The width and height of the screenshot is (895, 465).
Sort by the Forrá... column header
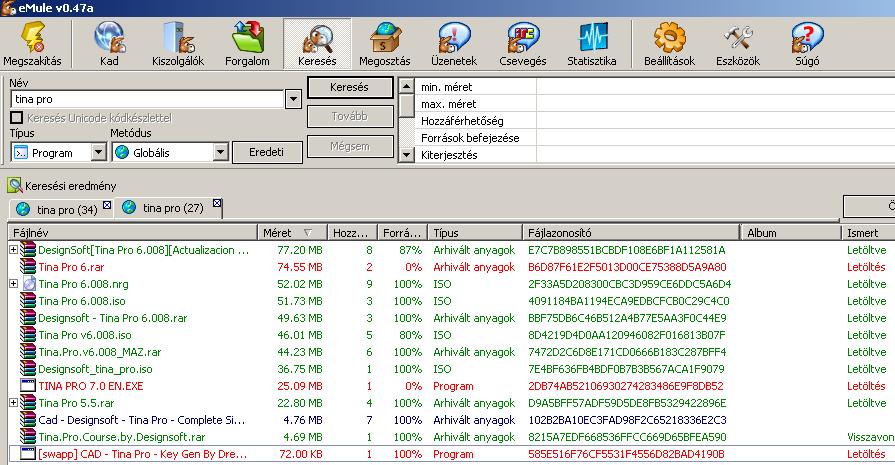coord(402,233)
